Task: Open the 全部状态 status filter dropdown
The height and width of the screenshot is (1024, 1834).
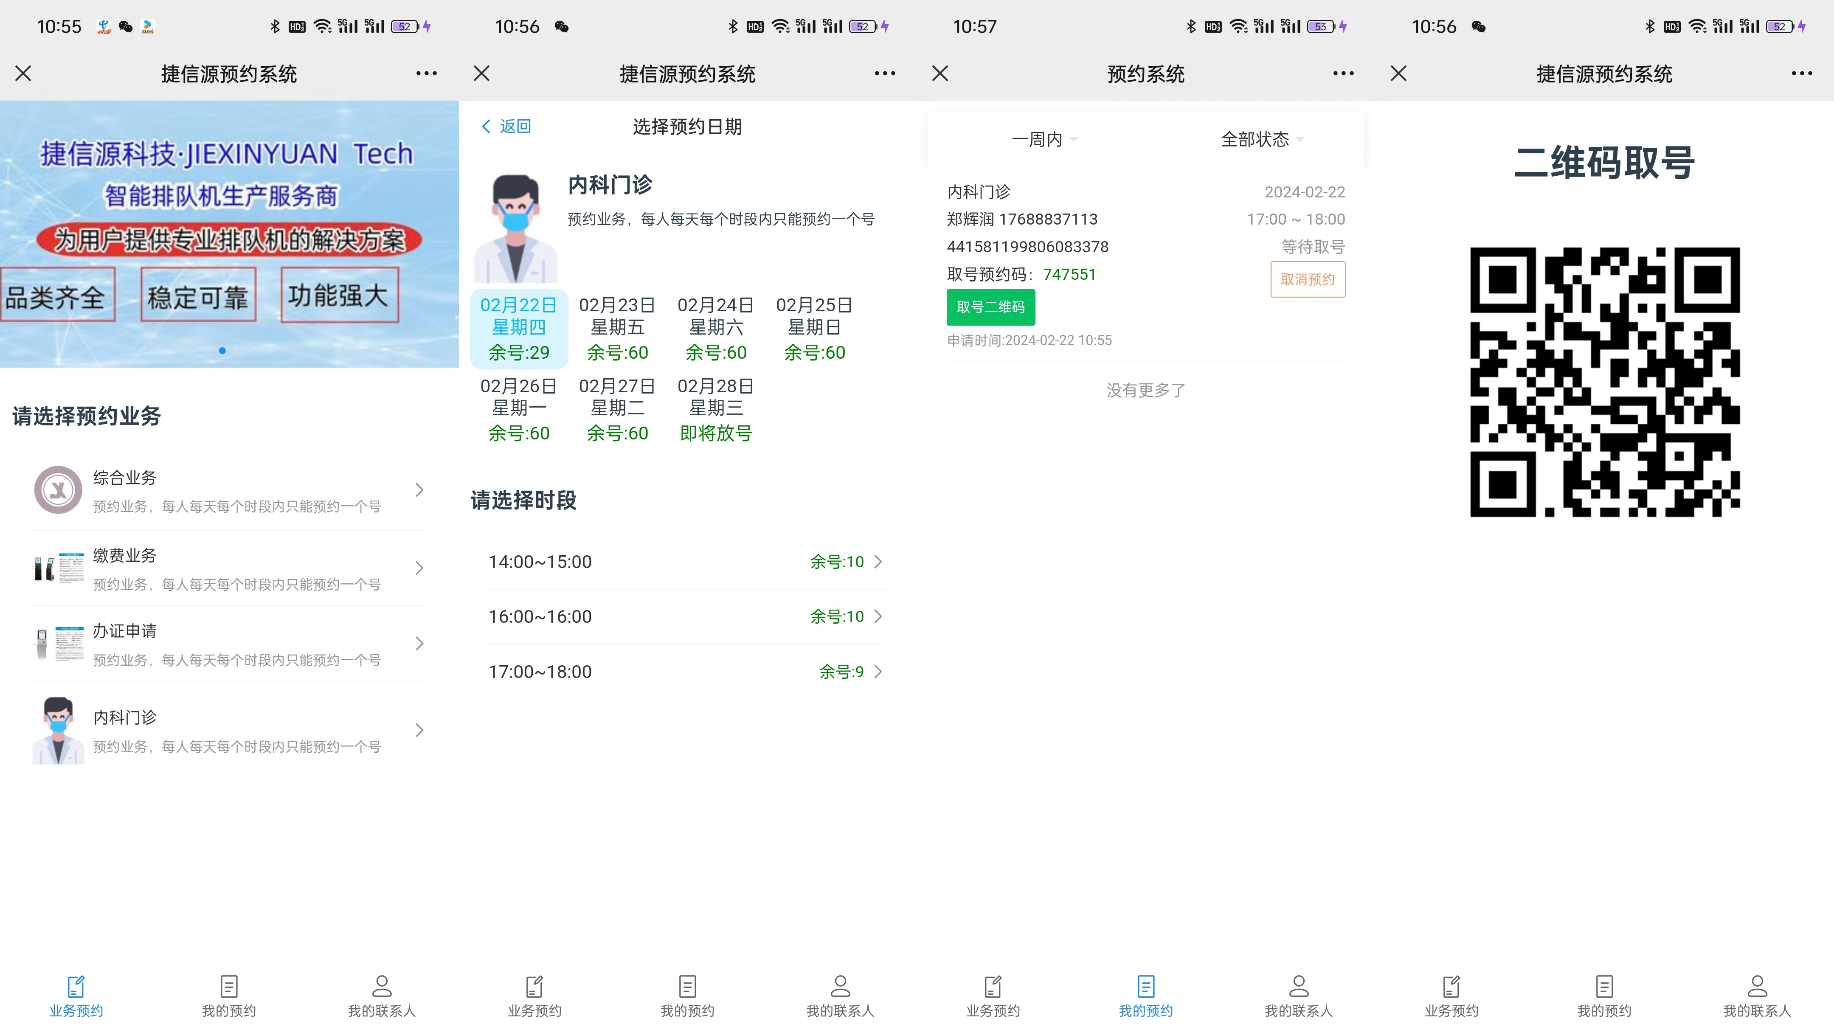Action: [1262, 140]
